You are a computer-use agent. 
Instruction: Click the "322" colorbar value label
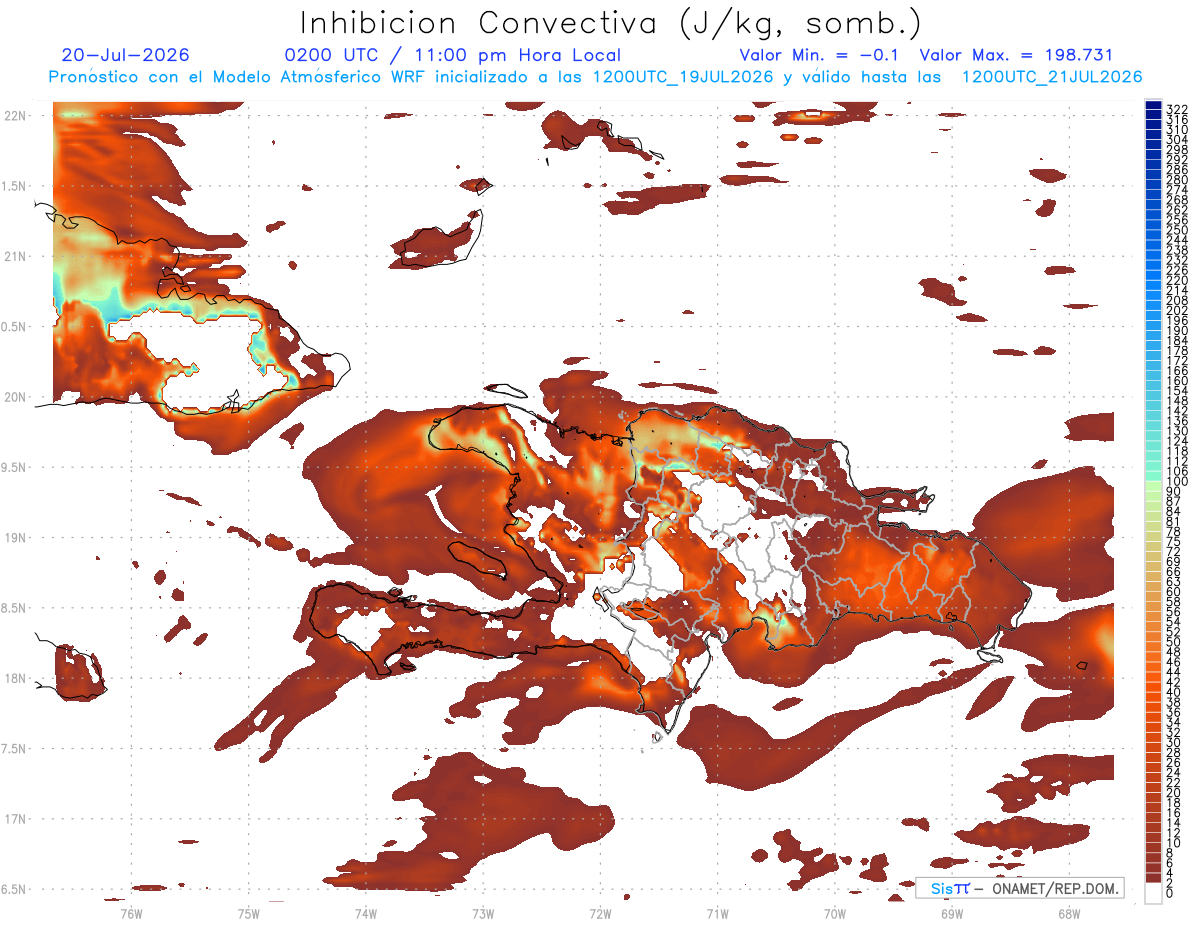1176,108
